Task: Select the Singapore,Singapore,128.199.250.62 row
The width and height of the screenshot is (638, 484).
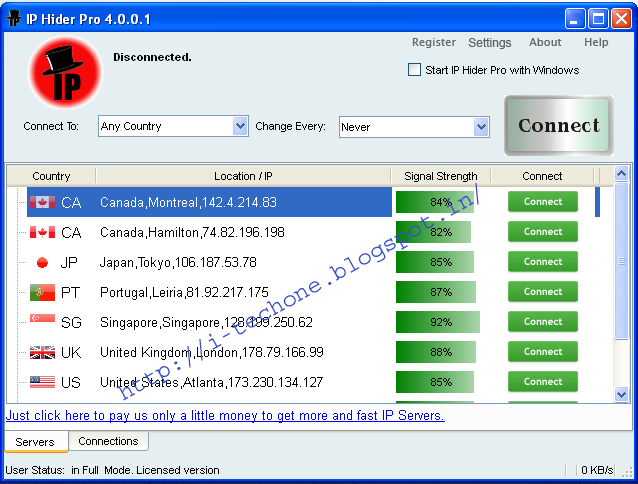Action: tap(210, 322)
